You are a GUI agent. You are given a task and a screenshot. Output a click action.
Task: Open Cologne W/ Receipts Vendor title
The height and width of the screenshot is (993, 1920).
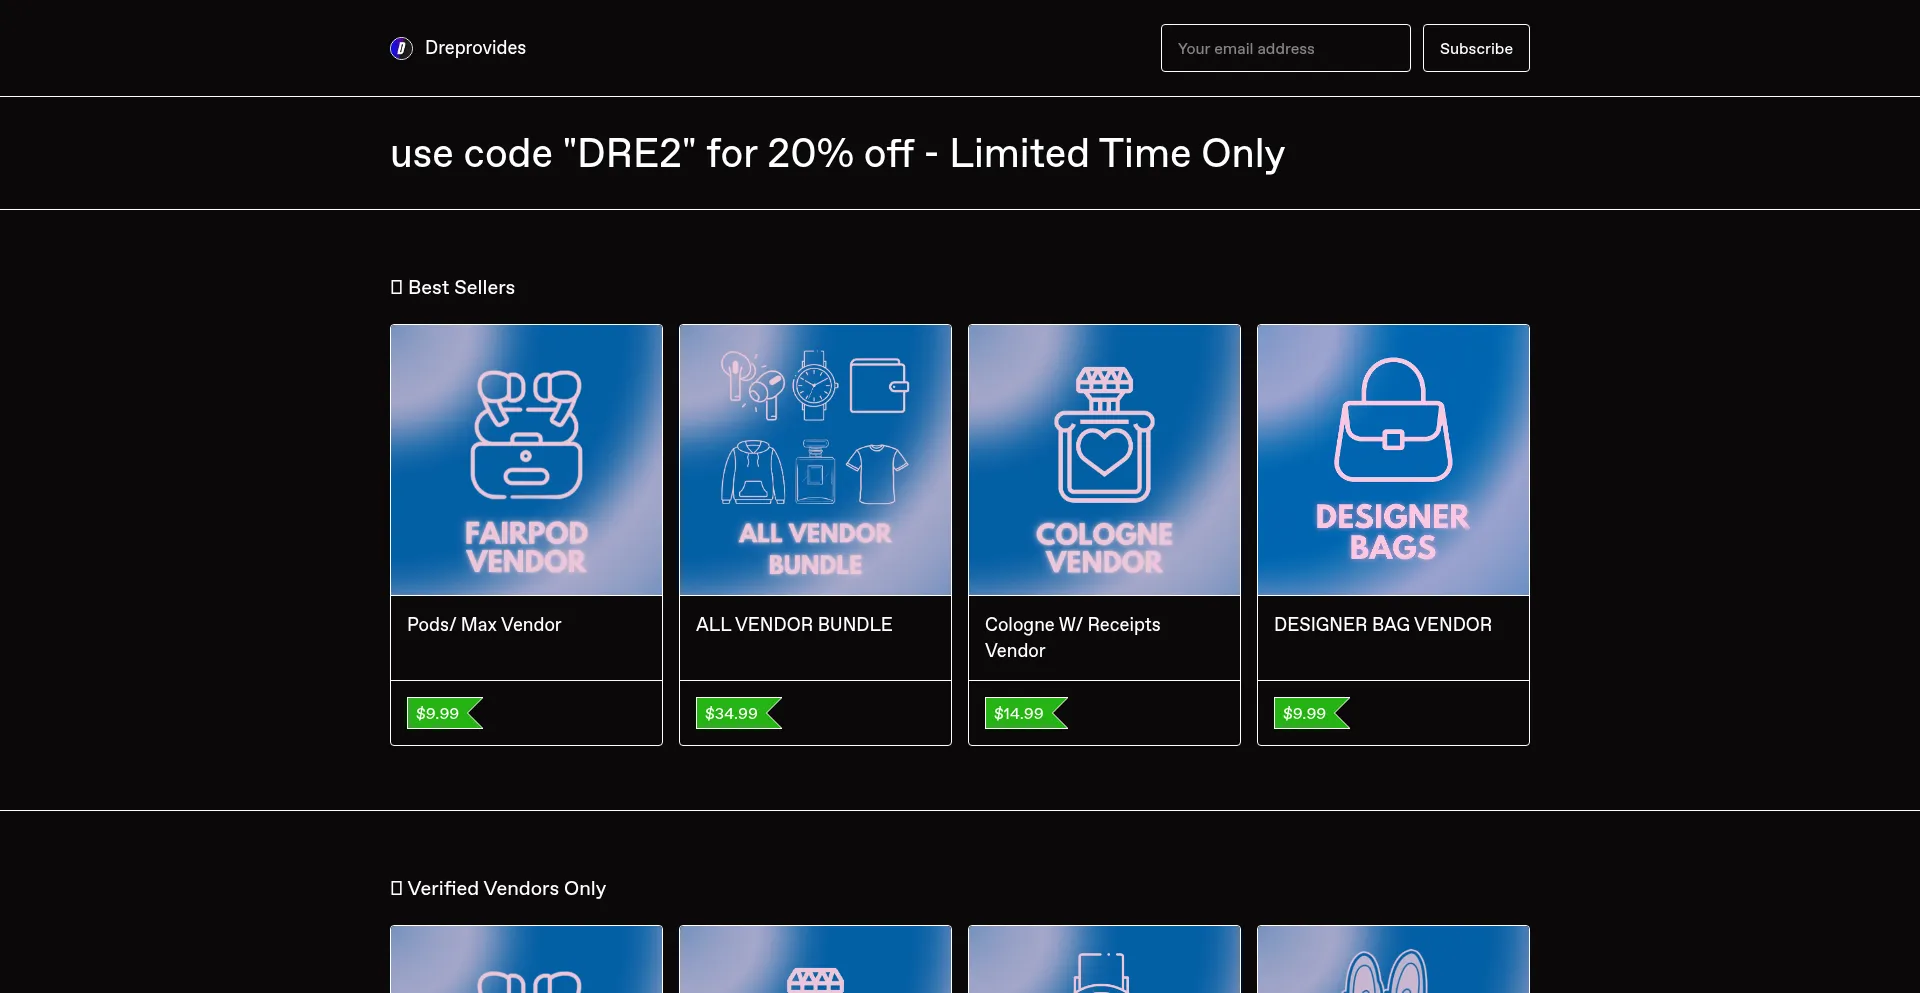coord(1073,638)
